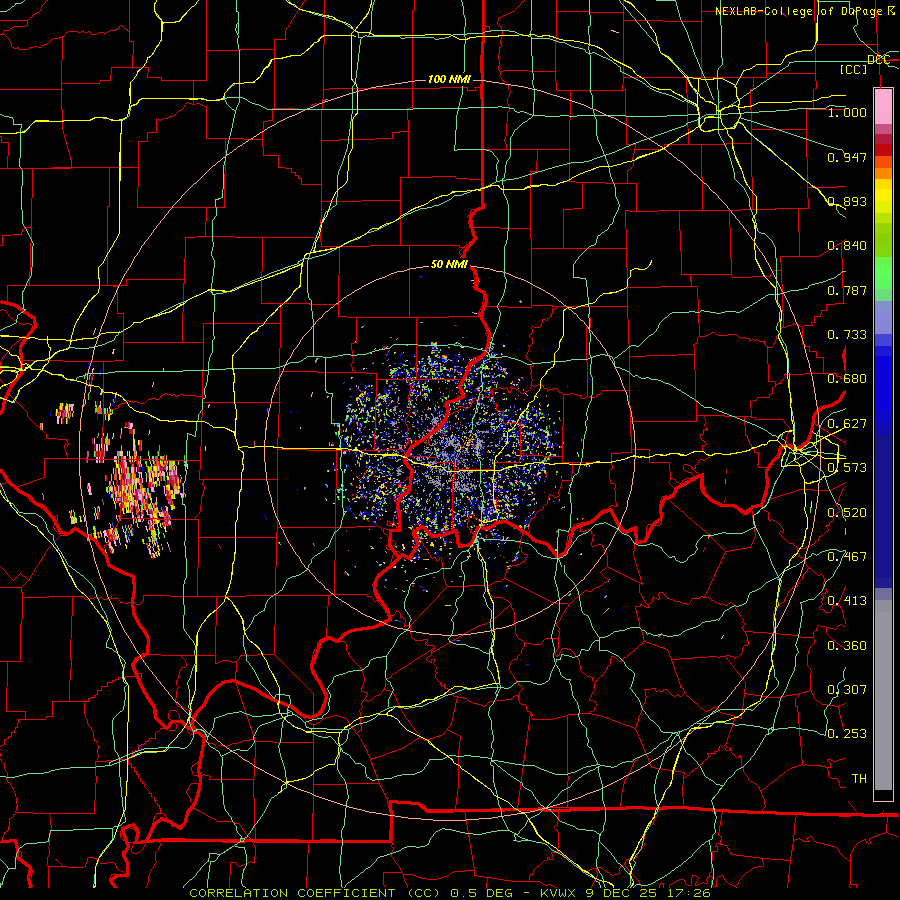Click the 0.360 value on the scale
The height and width of the screenshot is (900, 900).
click(847, 646)
